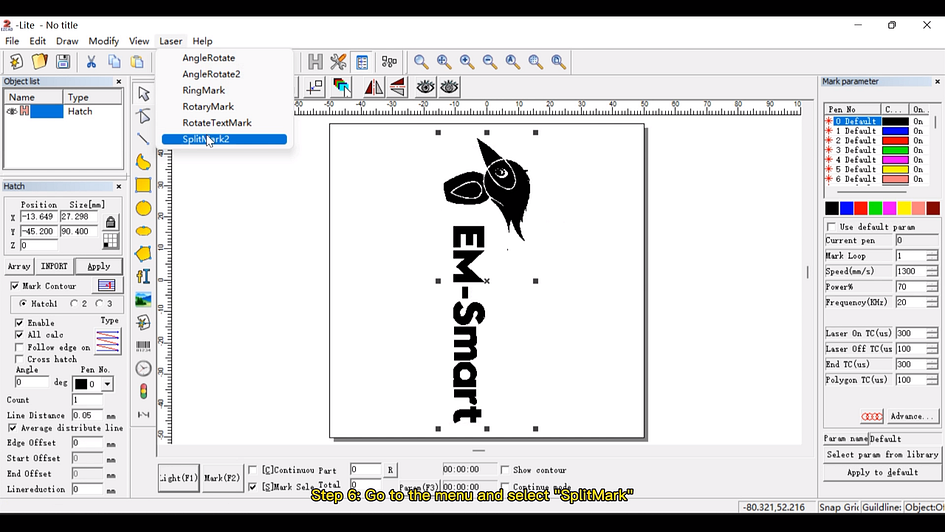The height and width of the screenshot is (532, 945).
Task: Click Select param from library button
Action: point(882,455)
